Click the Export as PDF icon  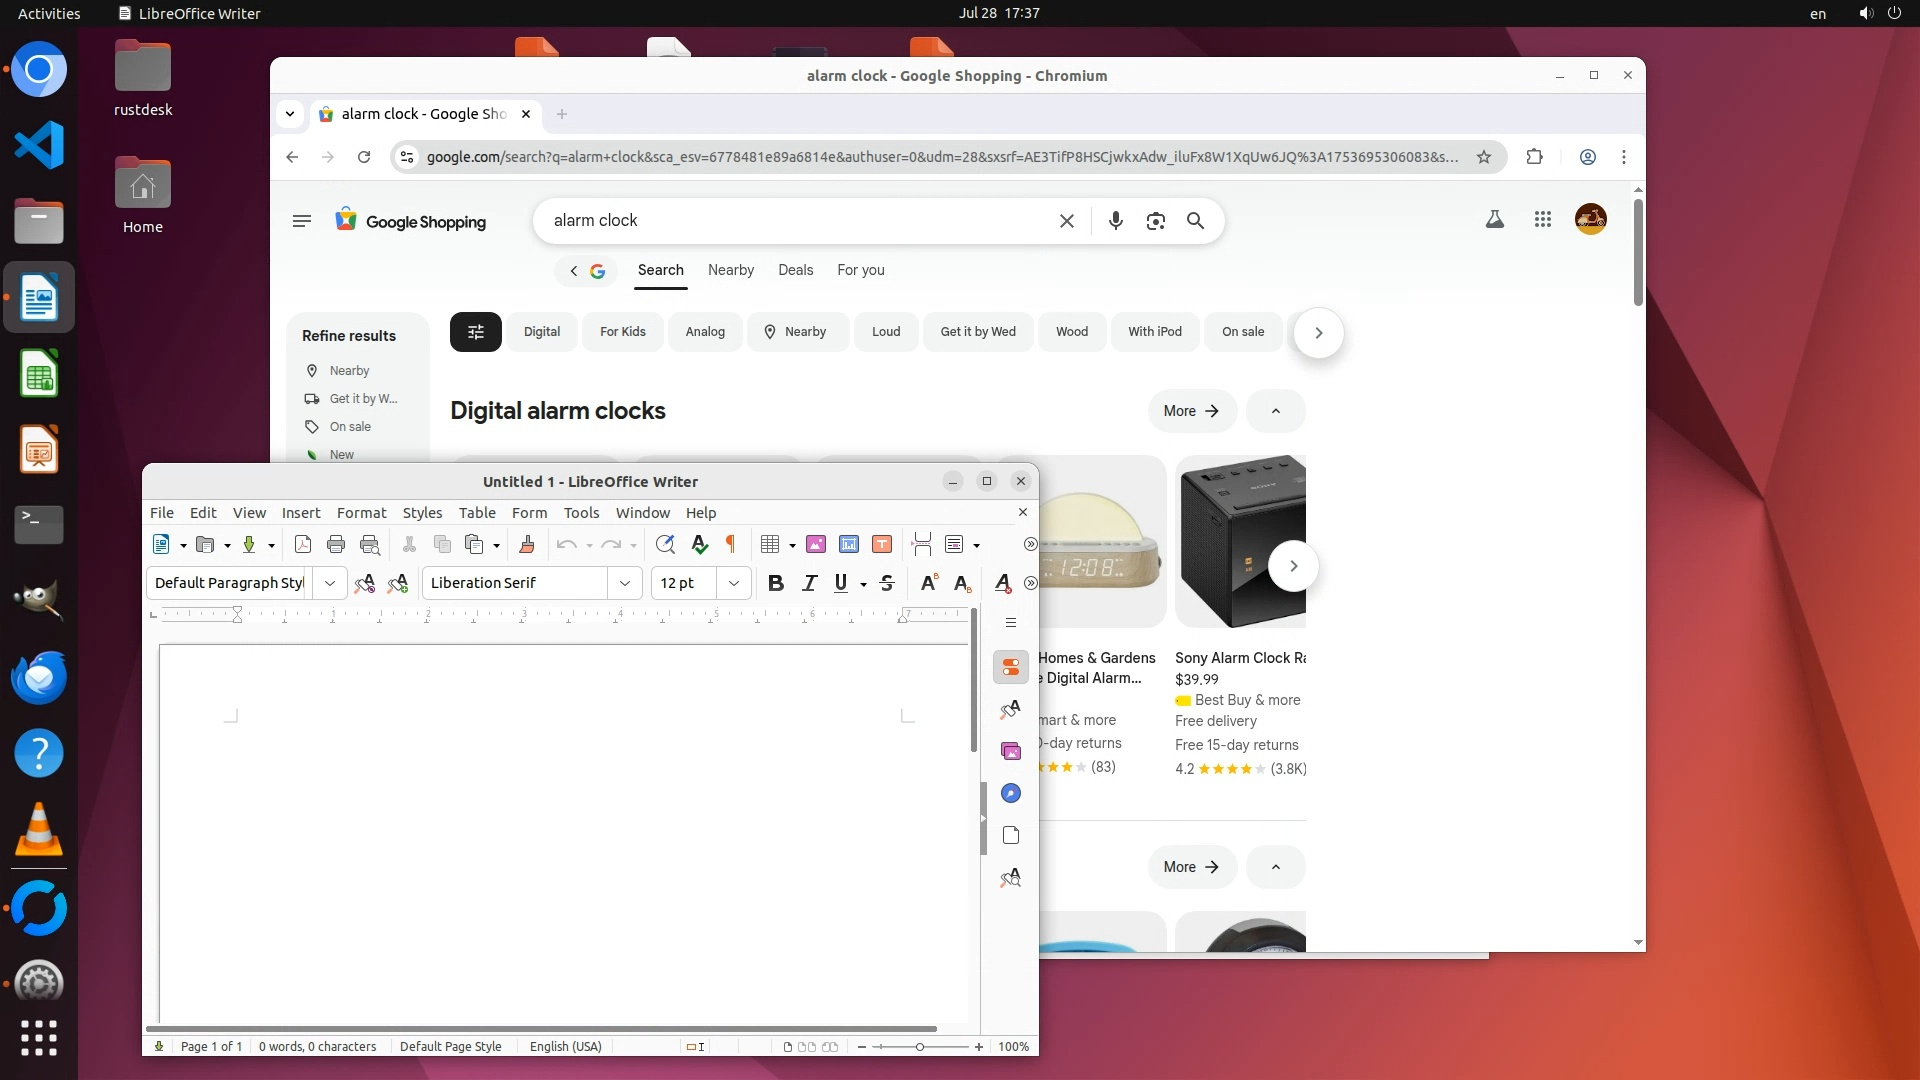pos(303,544)
